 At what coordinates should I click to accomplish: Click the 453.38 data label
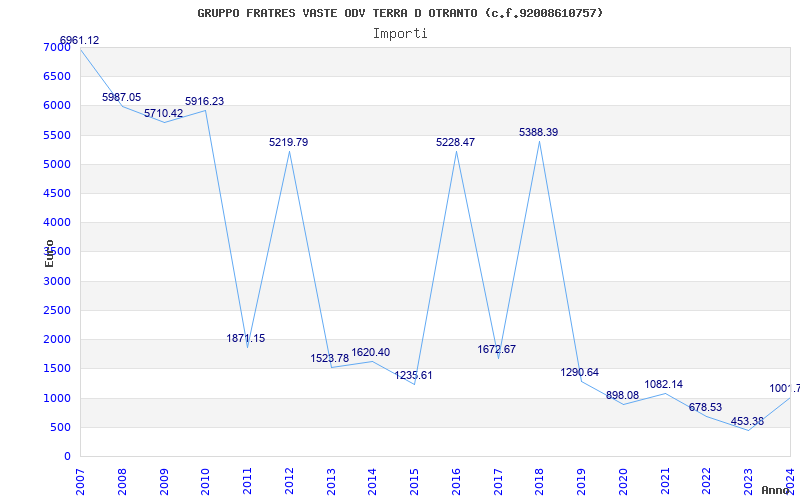pos(747,421)
